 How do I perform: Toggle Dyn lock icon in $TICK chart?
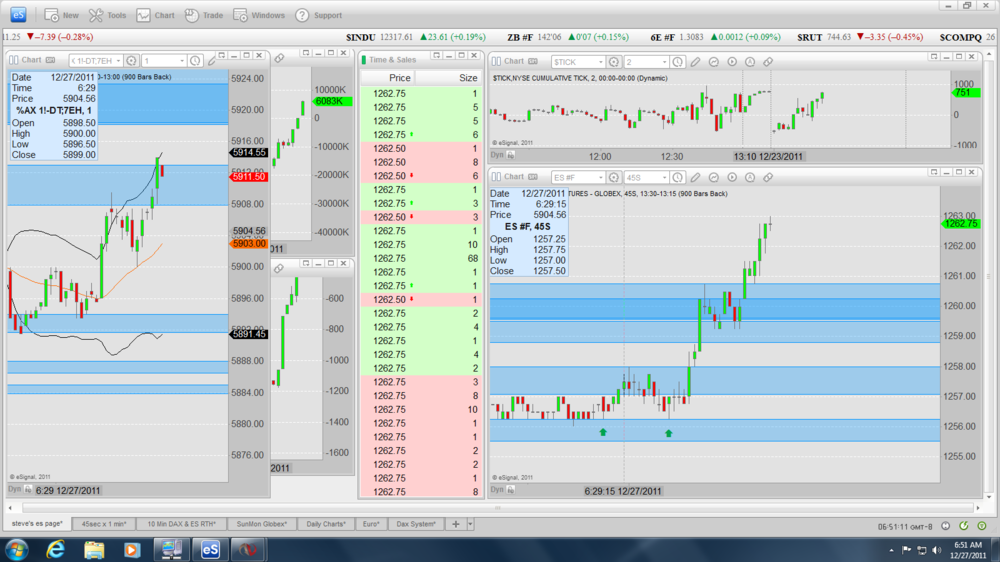click(x=511, y=155)
